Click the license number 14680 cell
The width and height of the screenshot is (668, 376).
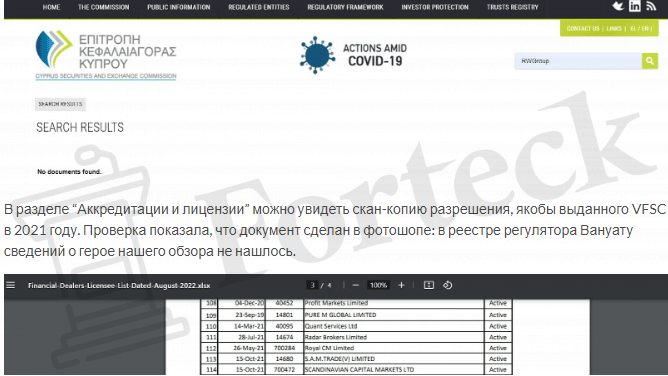pyautogui.click(x=284, y=359)
